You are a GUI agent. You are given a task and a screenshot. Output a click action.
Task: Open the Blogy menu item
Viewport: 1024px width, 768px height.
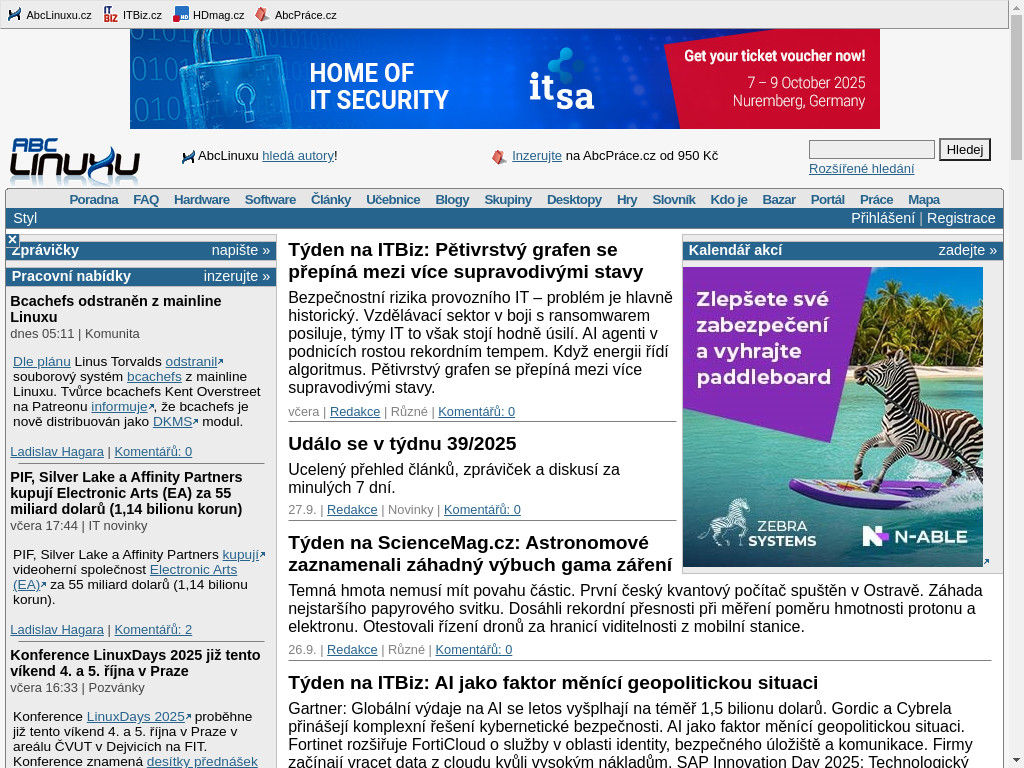(452, 199)
